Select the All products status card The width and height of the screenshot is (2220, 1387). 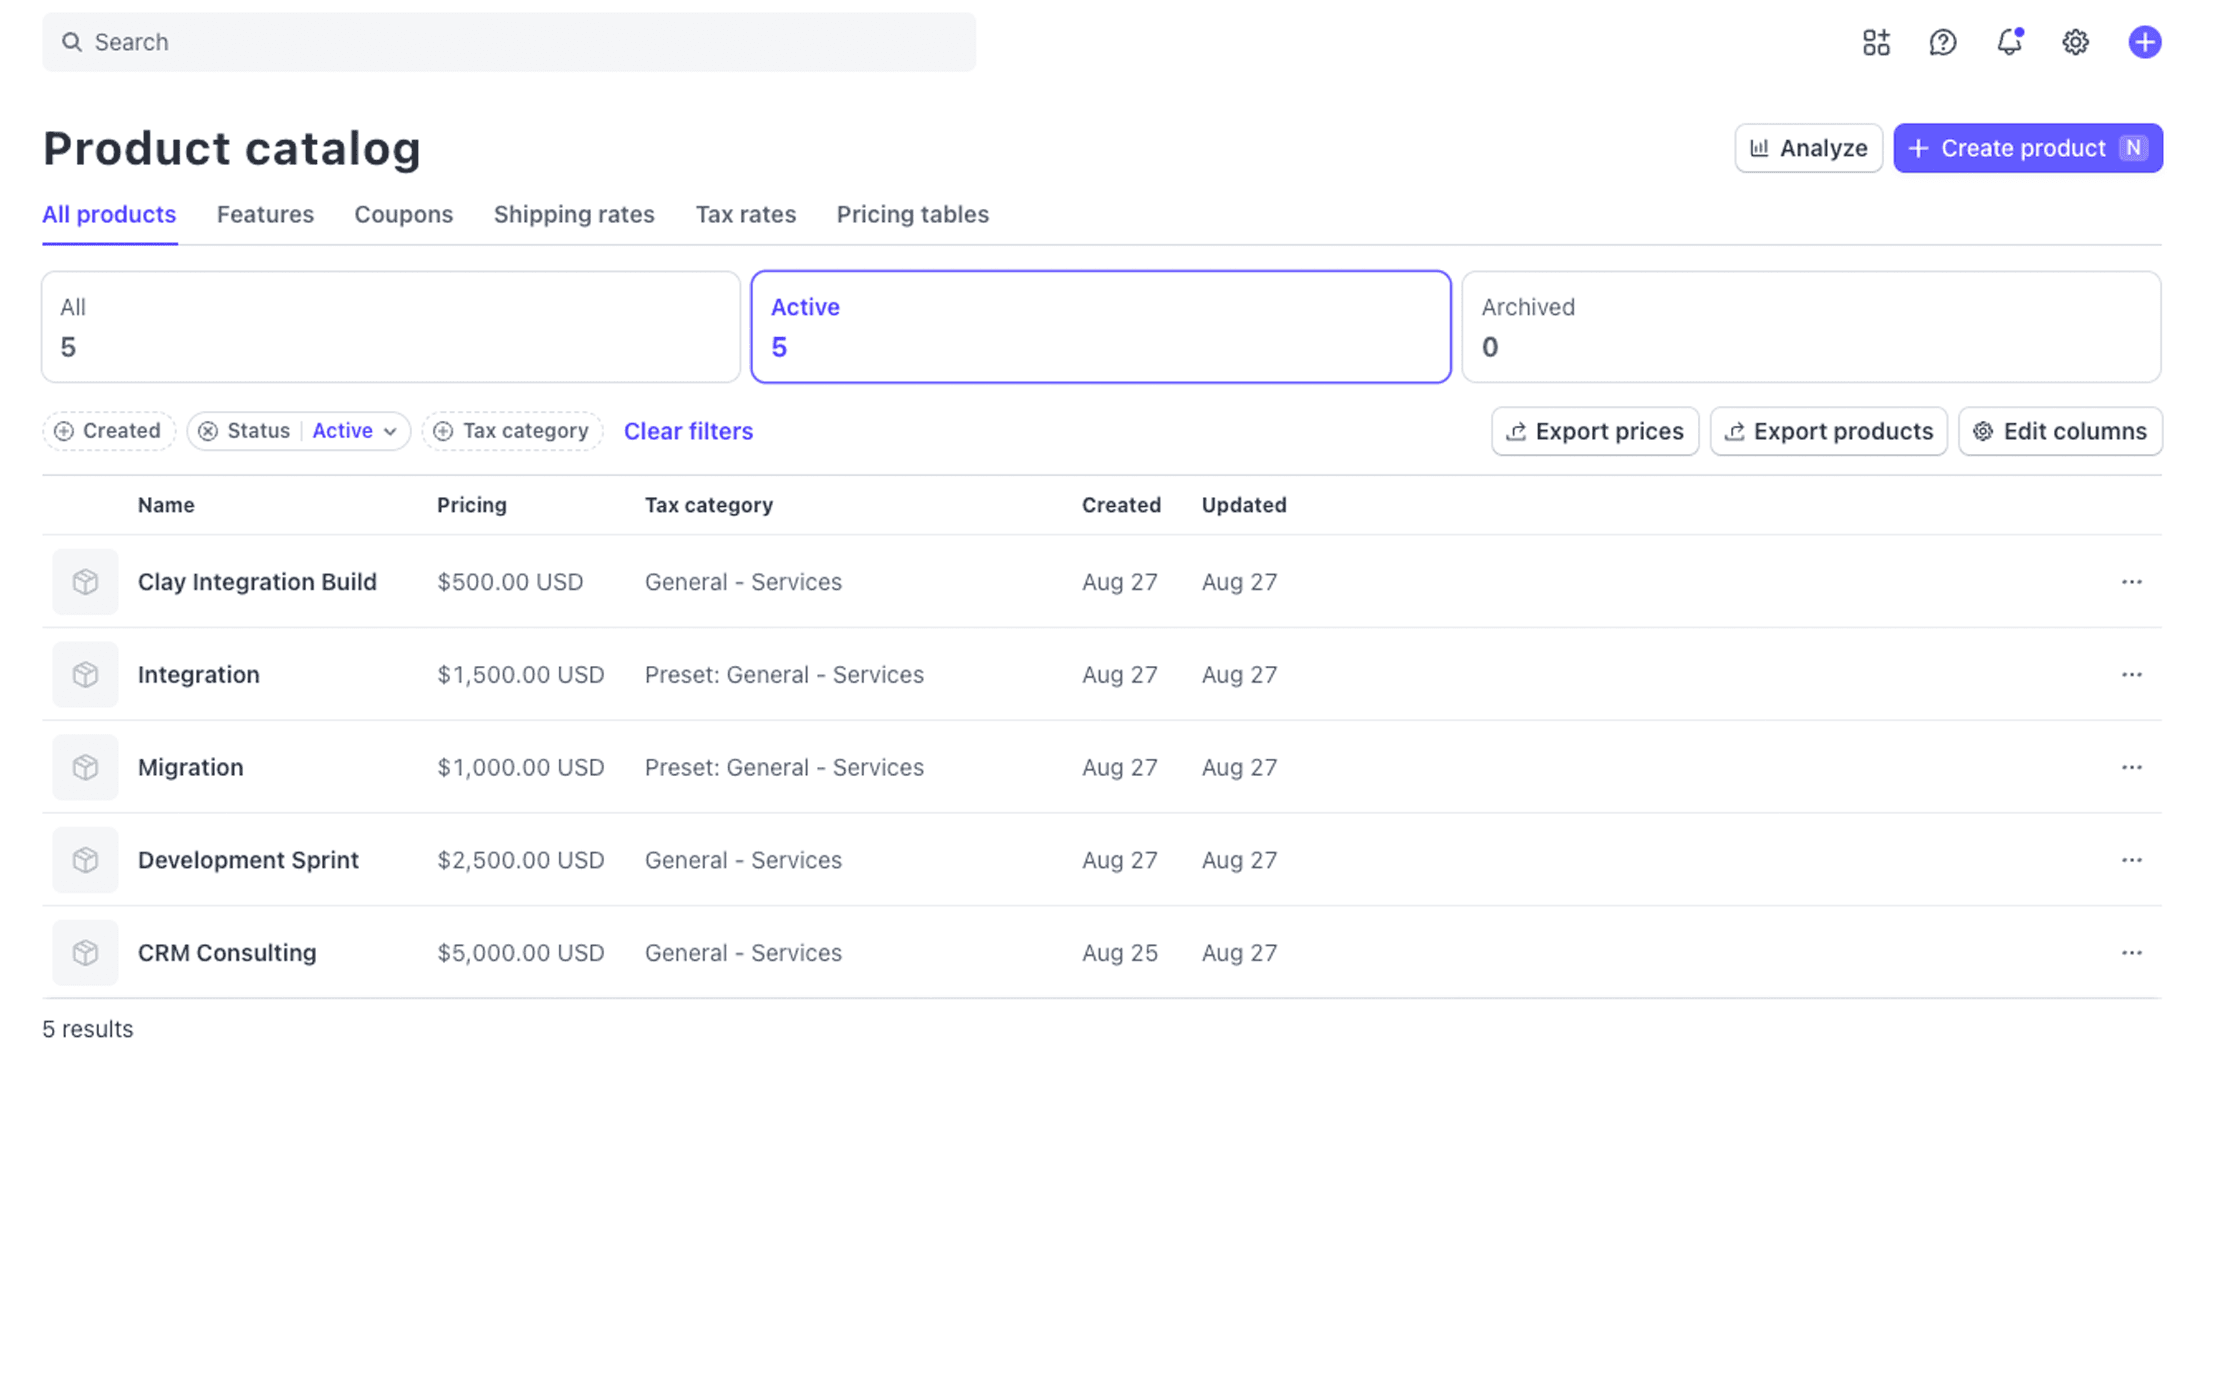pos(390,327)
